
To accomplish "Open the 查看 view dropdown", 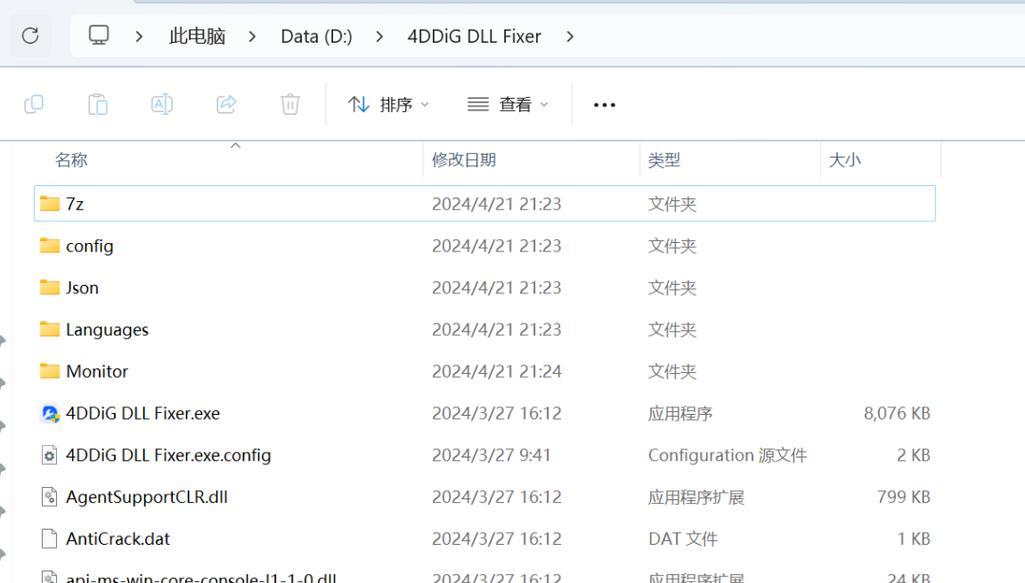I will click(508, 105).
